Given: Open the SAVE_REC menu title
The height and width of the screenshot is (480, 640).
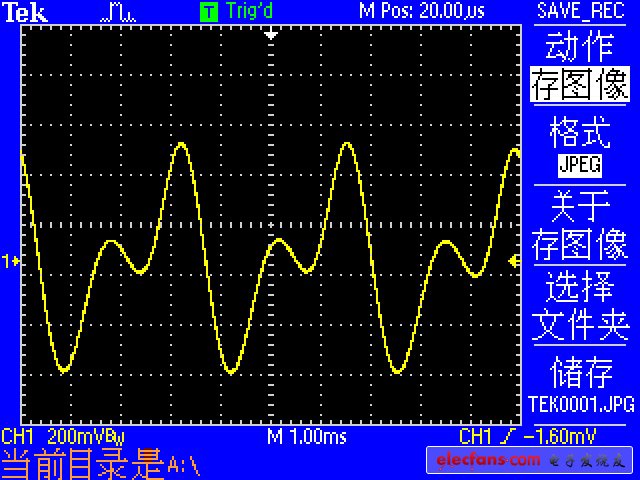Looking at the screenshot, I should click(580, 11).
